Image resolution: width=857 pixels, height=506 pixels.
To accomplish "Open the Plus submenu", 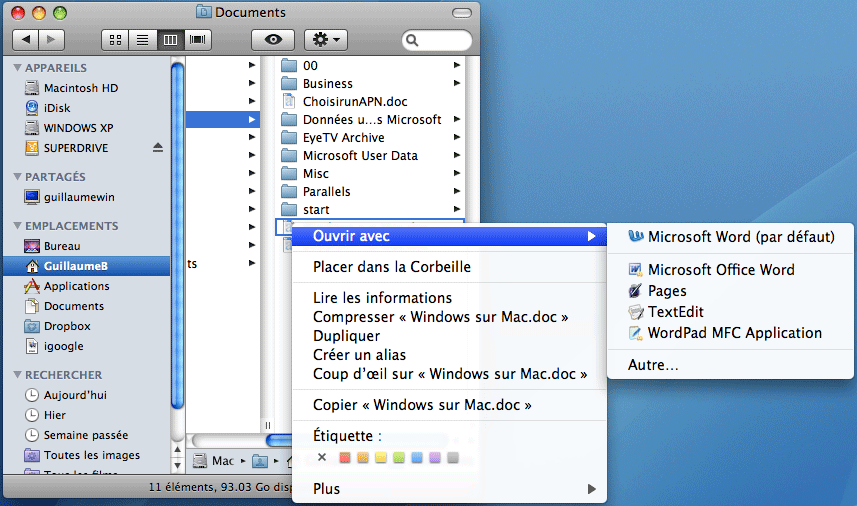I will tap(449, 489).
